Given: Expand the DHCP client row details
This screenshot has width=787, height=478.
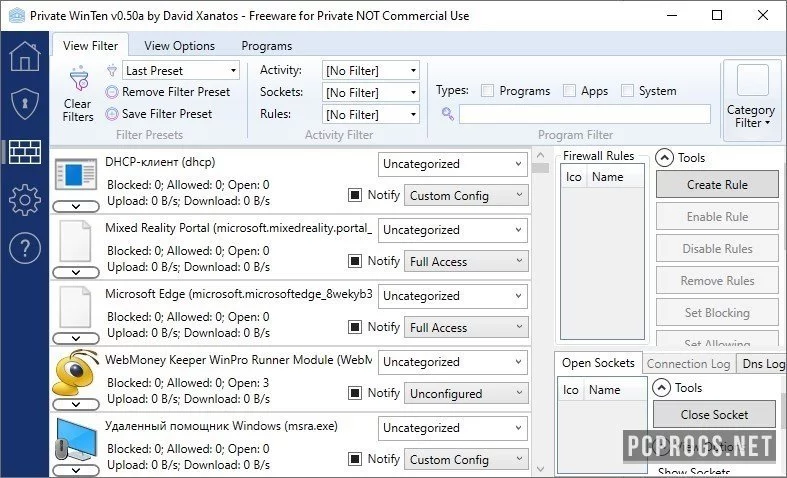Looking at the screenshot, I should (76, 206).
